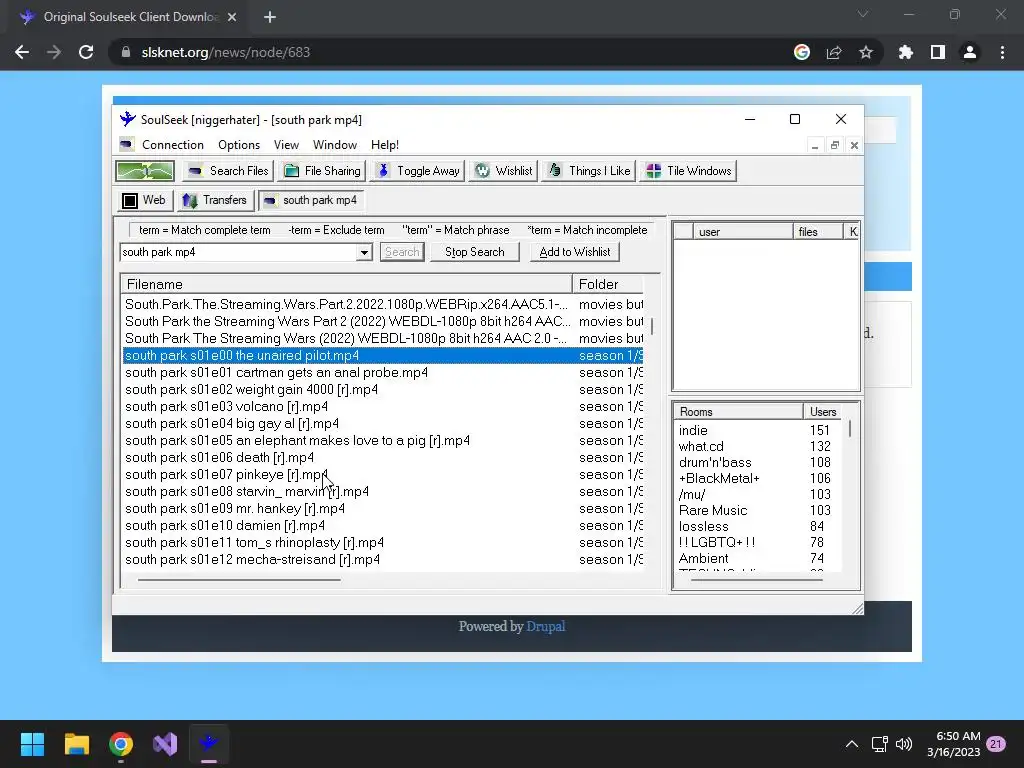1024x768 pixels.
Task: Select 'South.Park.The.Streaming.Wars.Part.2.2022.1080p.WEBRip' row
Action: click(x=383, y=304)
